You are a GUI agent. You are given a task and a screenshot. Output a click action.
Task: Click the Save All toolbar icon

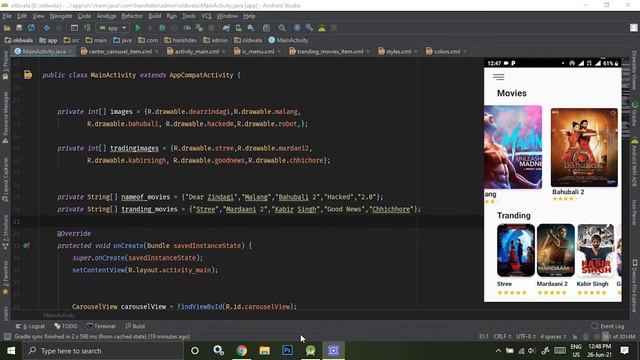click(x=19, y=28)
